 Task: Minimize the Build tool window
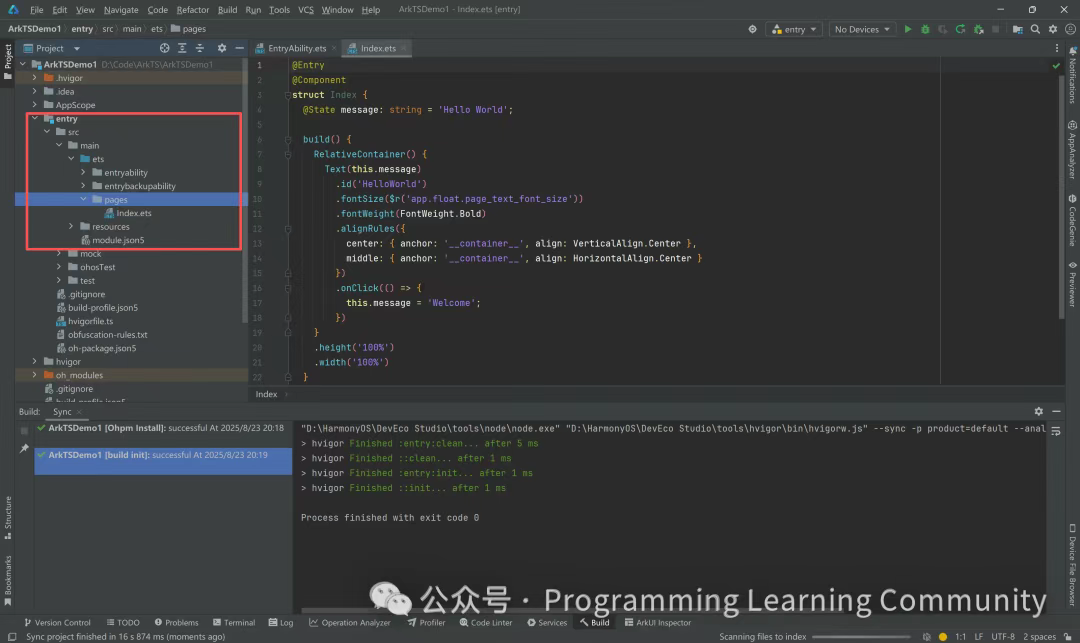1056,411
